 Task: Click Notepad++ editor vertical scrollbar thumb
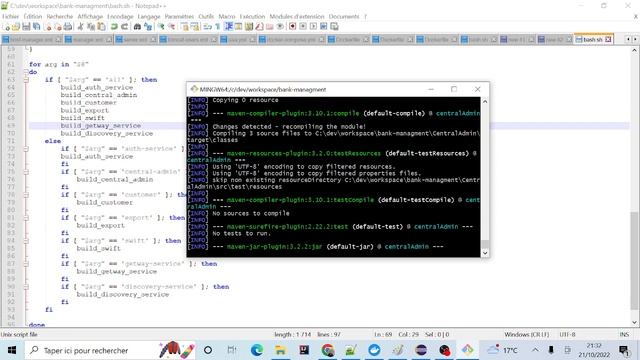coord(634,261)
